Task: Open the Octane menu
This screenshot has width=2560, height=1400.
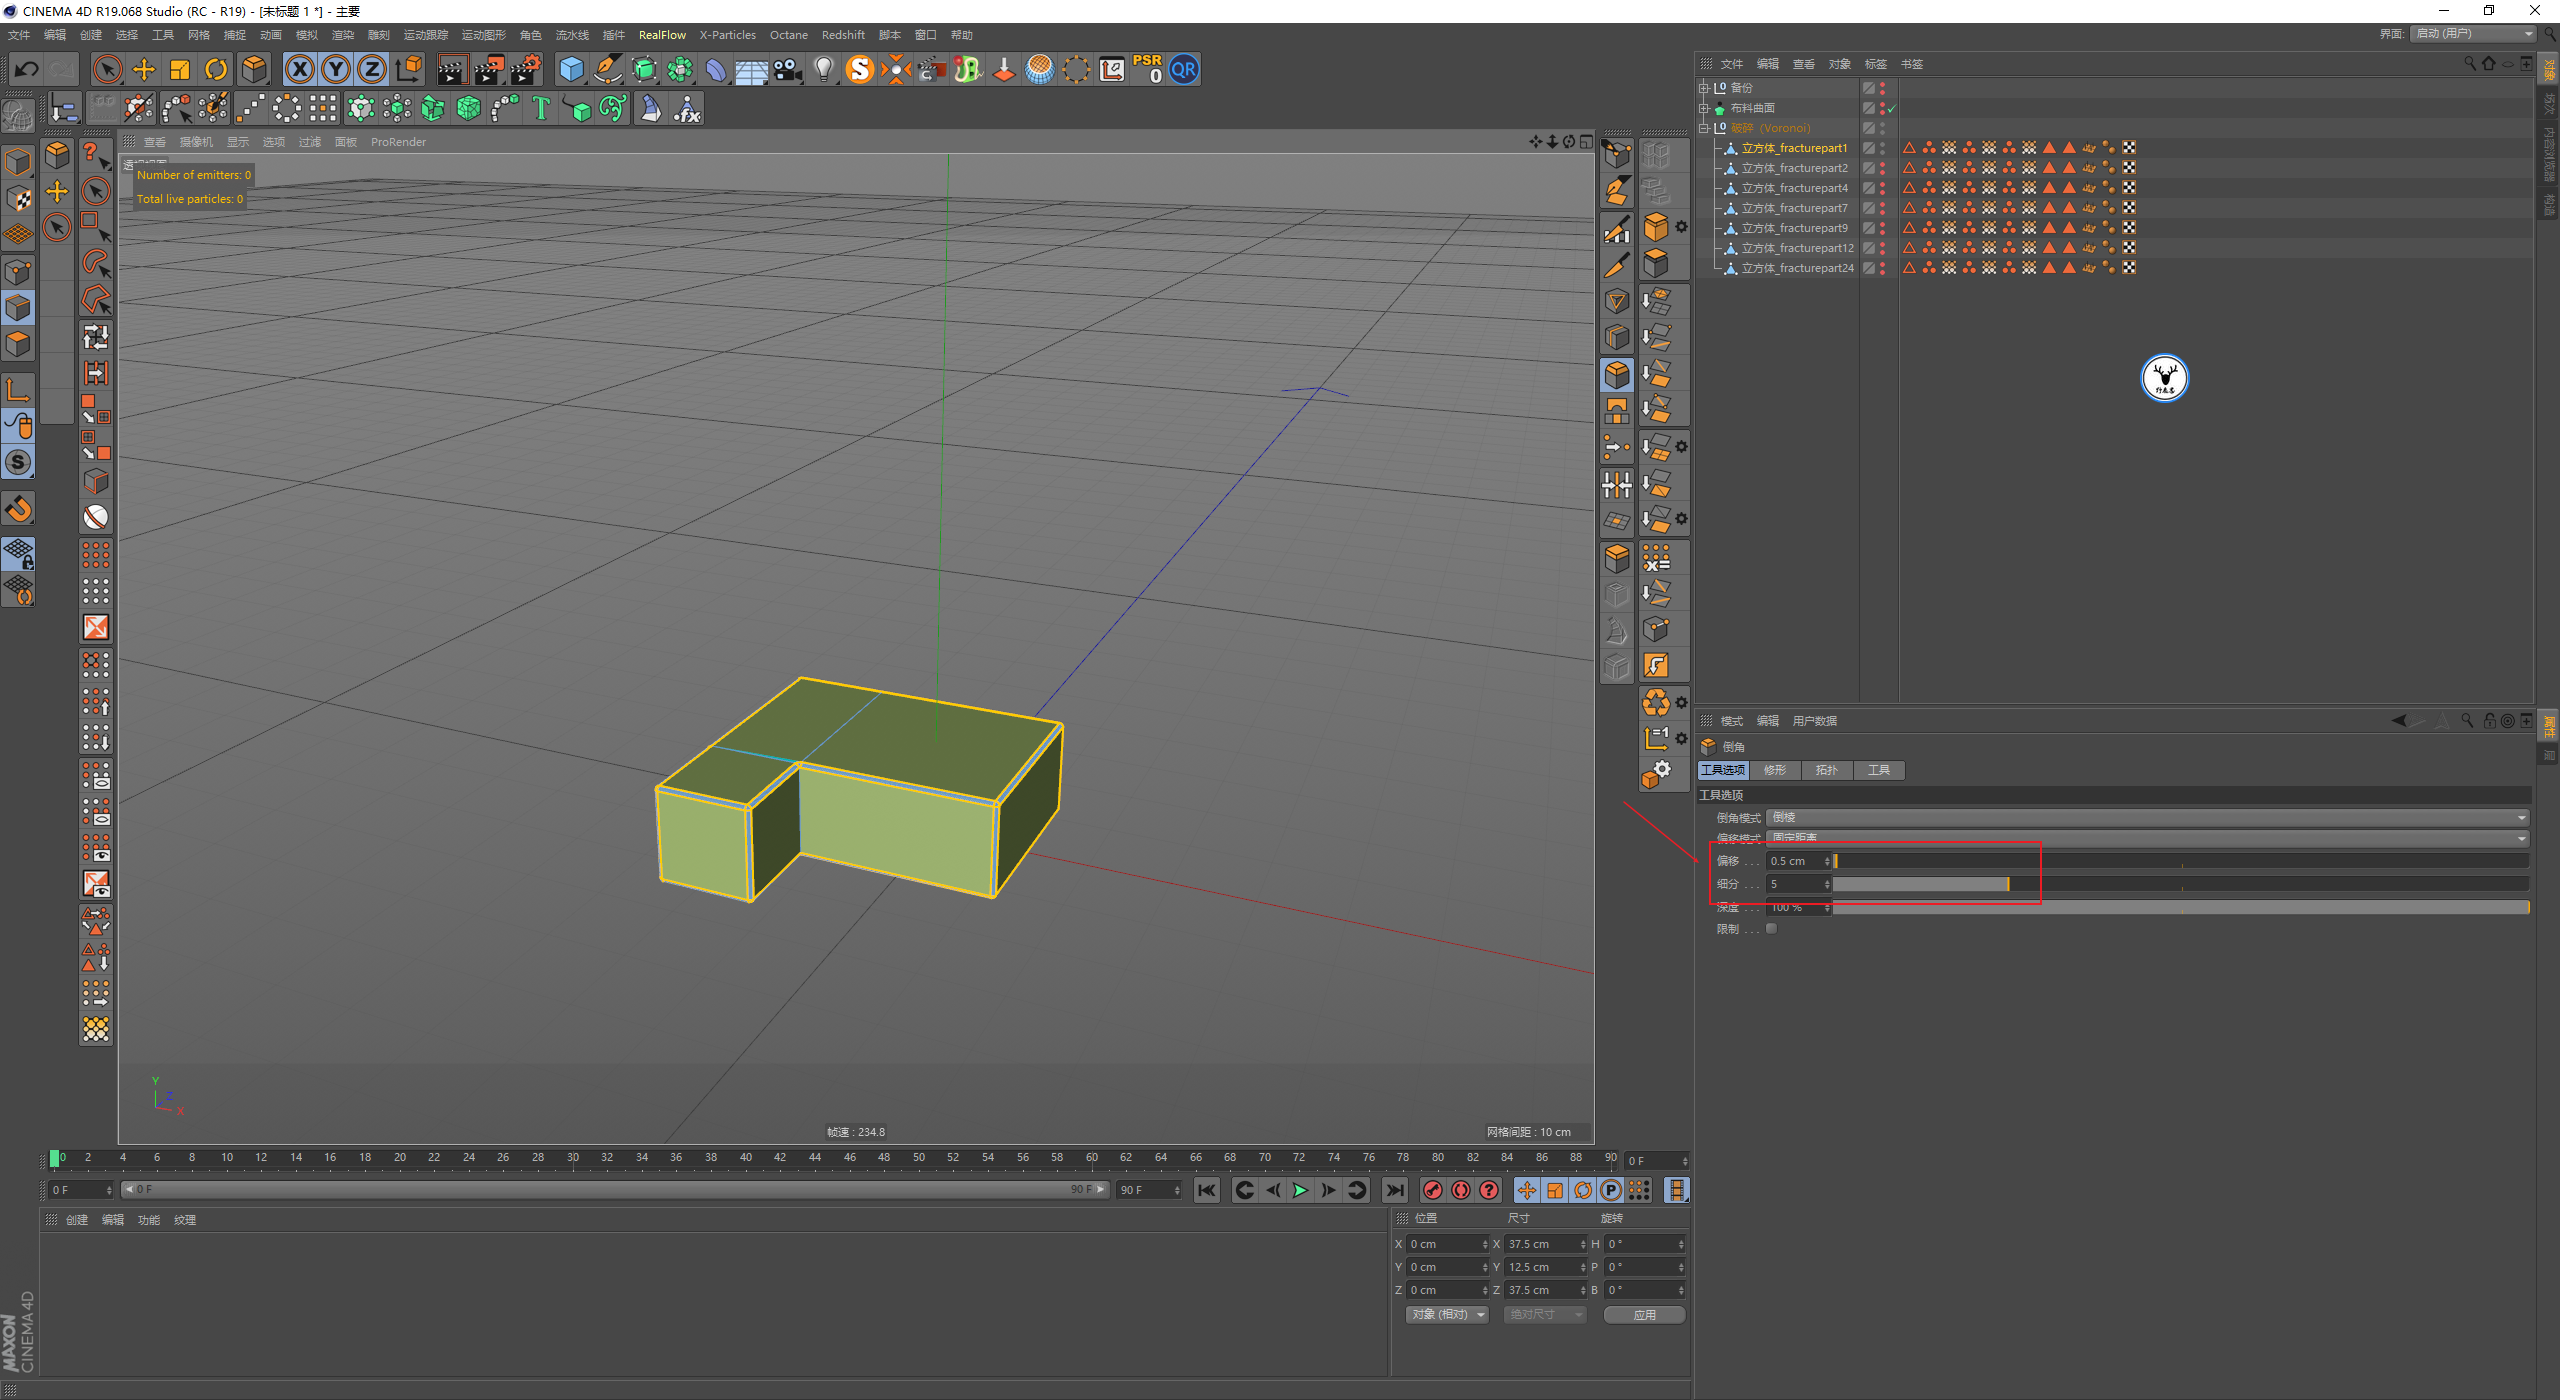Action: pyautogui.click(x=788, y=35)
